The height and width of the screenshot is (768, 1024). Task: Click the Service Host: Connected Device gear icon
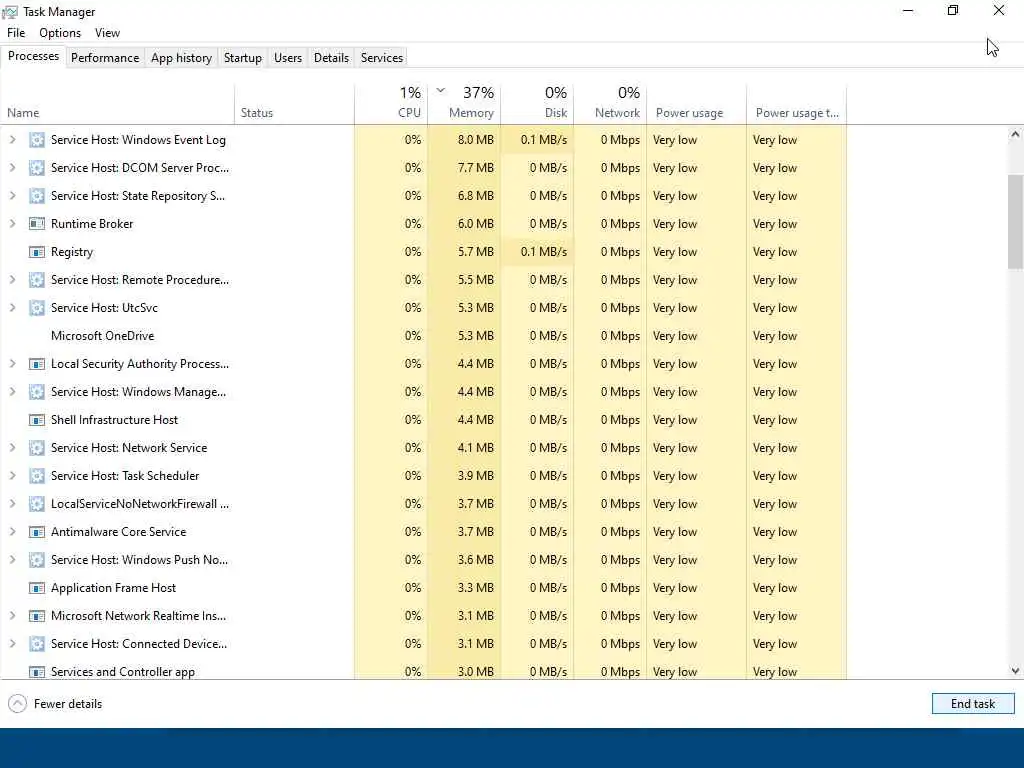click(x=37, y=644)
